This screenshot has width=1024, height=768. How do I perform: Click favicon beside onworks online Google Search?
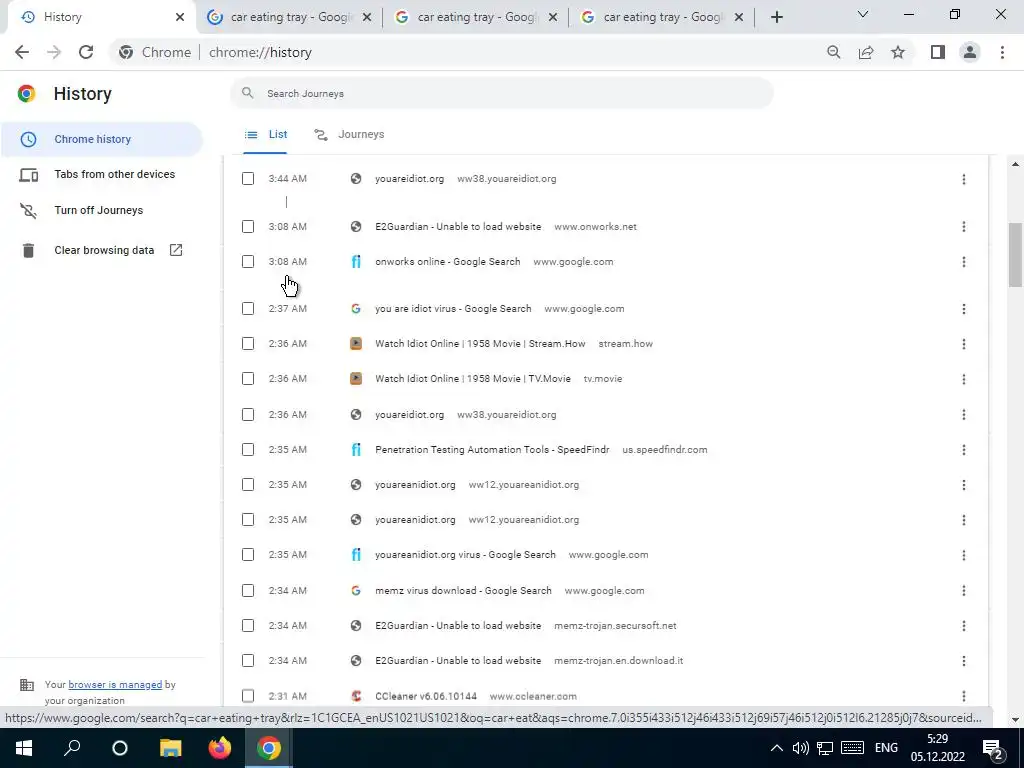tap(356, 262)
